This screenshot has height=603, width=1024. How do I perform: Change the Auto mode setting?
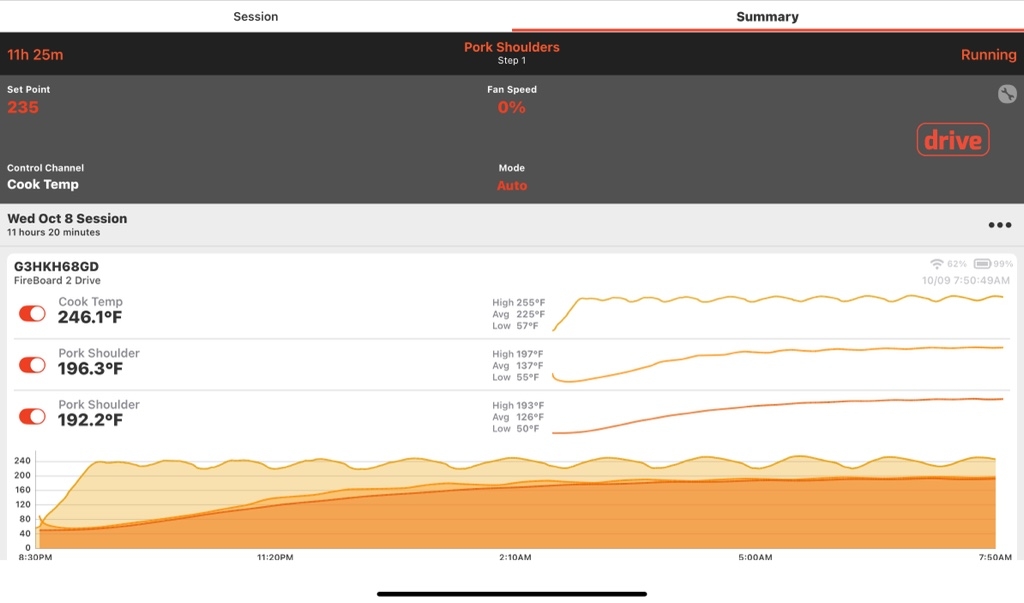pyautogui.click(x=511, y=185)
